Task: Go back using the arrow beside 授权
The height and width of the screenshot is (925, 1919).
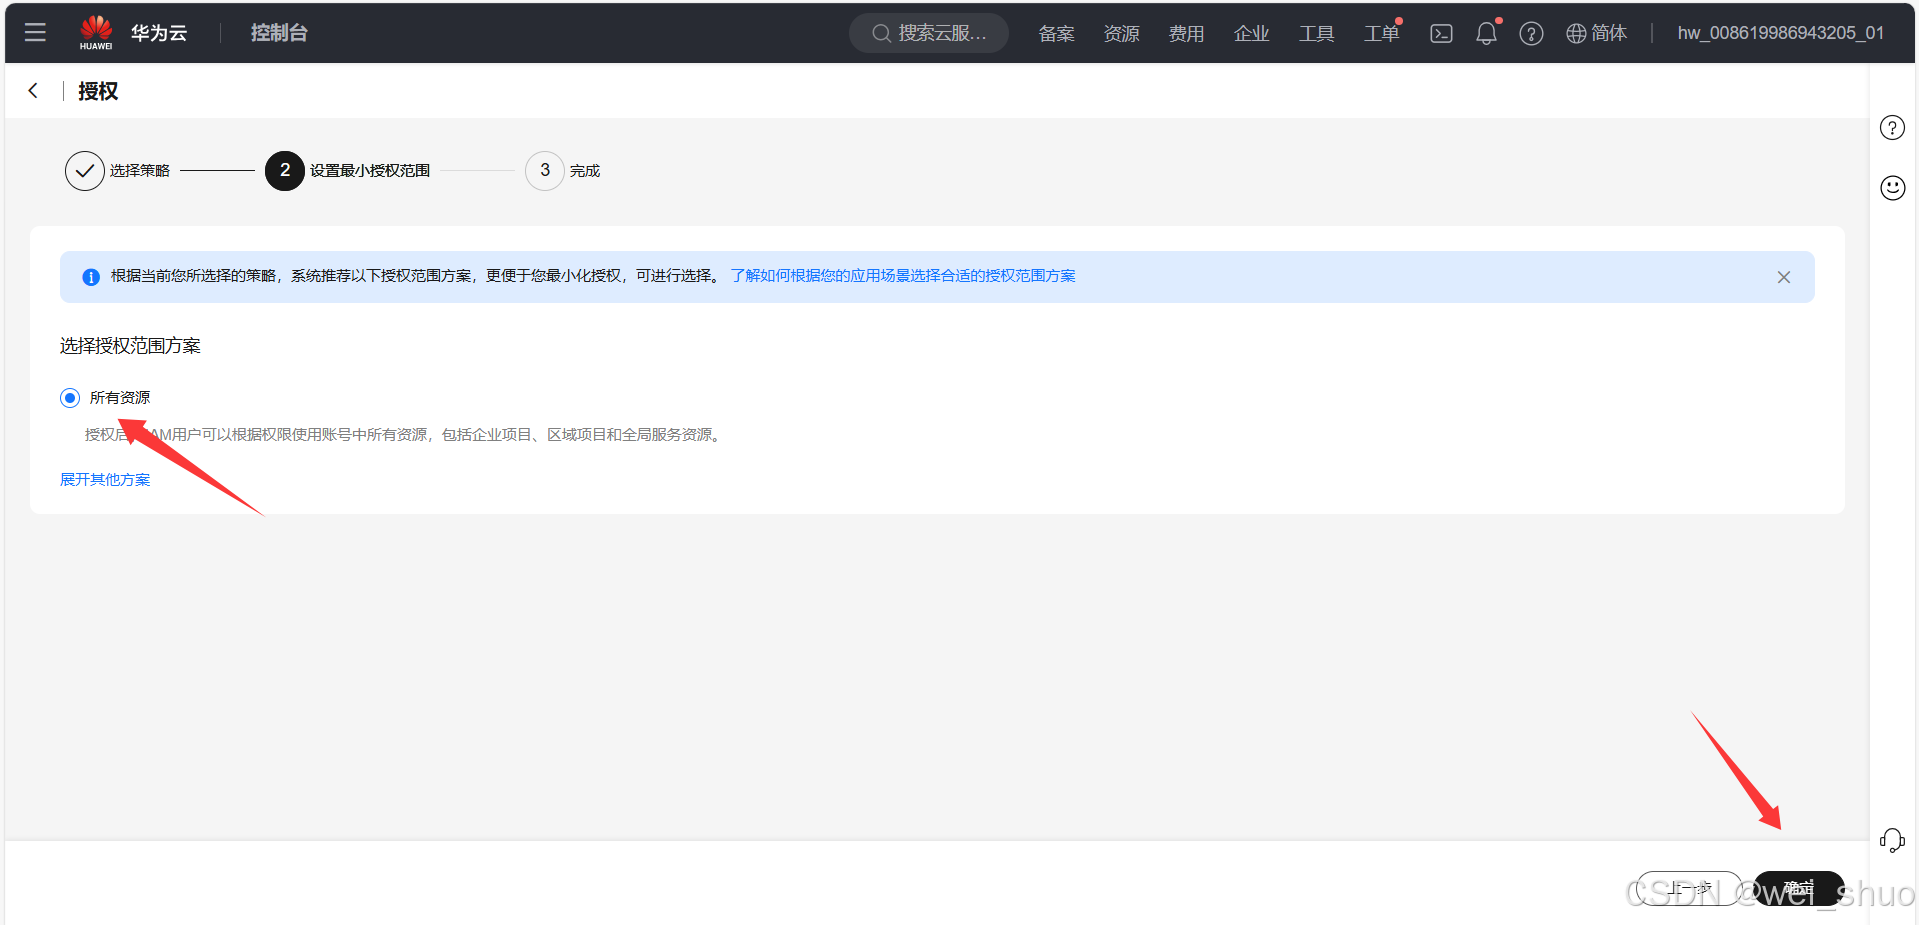Action: (x=33, y=91)
